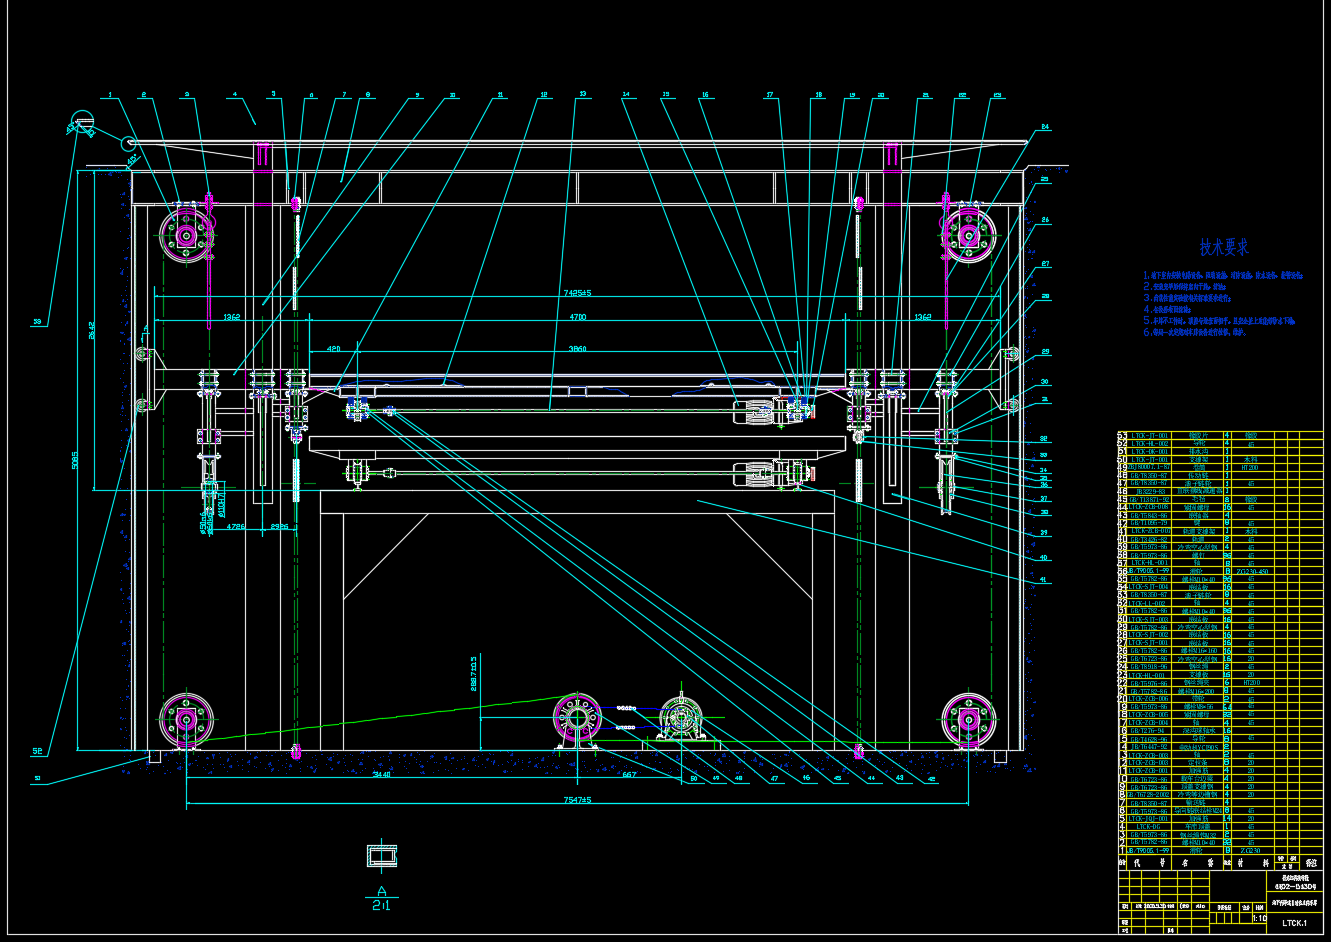Click the LTCK.1 drawing number cell
The height and width of the screenshot is (942, 1331).
[x=1294, y=923]
